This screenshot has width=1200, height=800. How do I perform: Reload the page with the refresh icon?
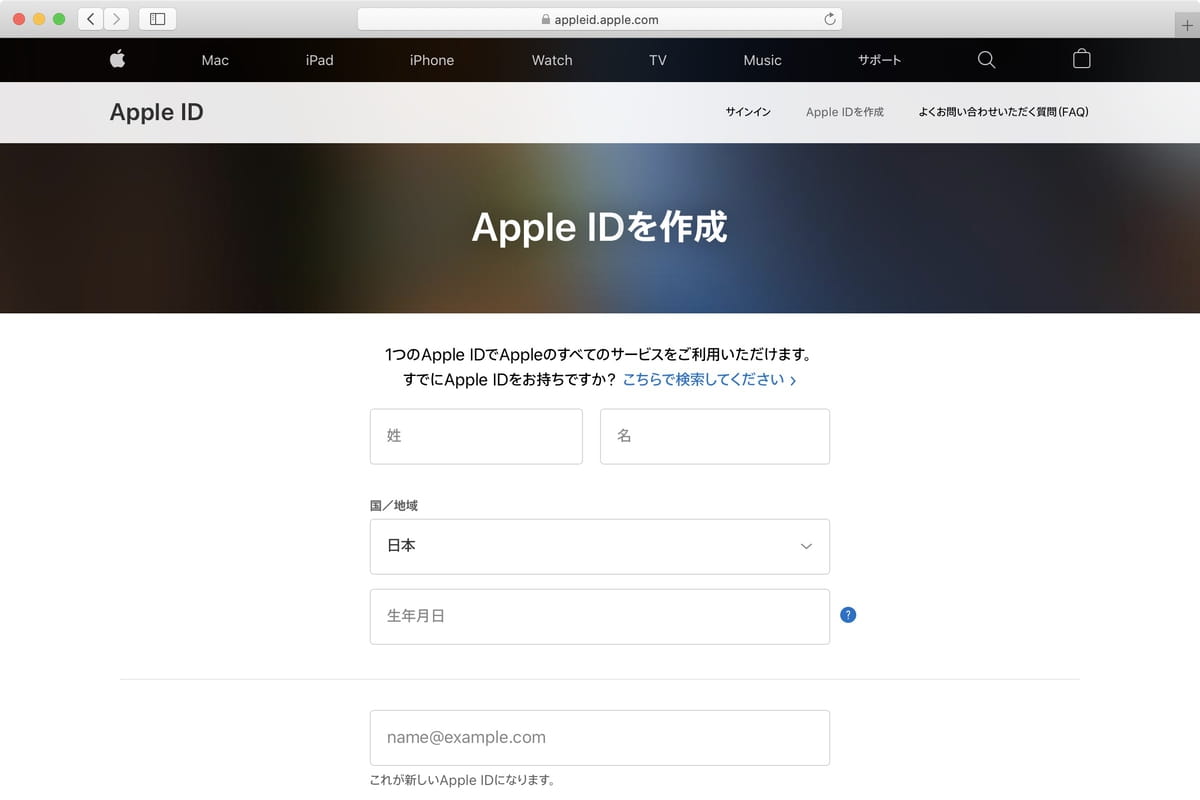click(829, 19)
